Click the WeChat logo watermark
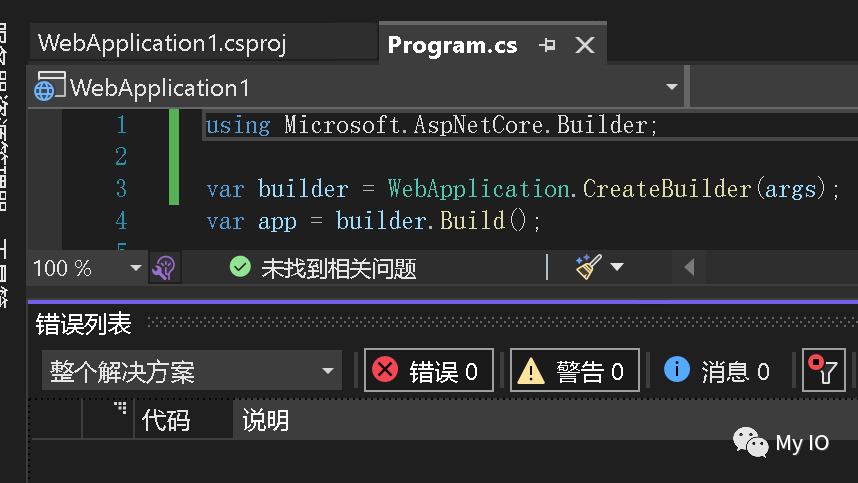This screenshot has height=483, width=858. point(750,442)
